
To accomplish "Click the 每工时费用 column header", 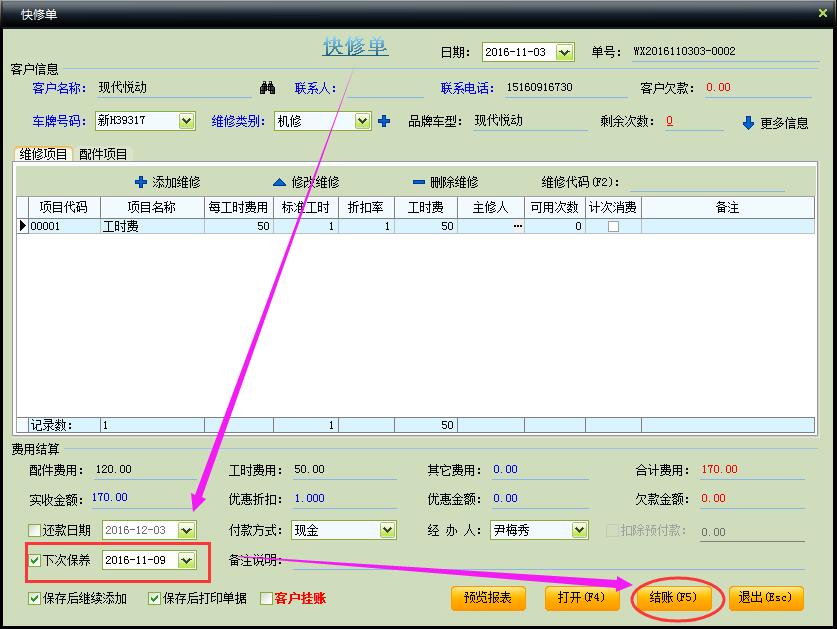I will point(239,207).
